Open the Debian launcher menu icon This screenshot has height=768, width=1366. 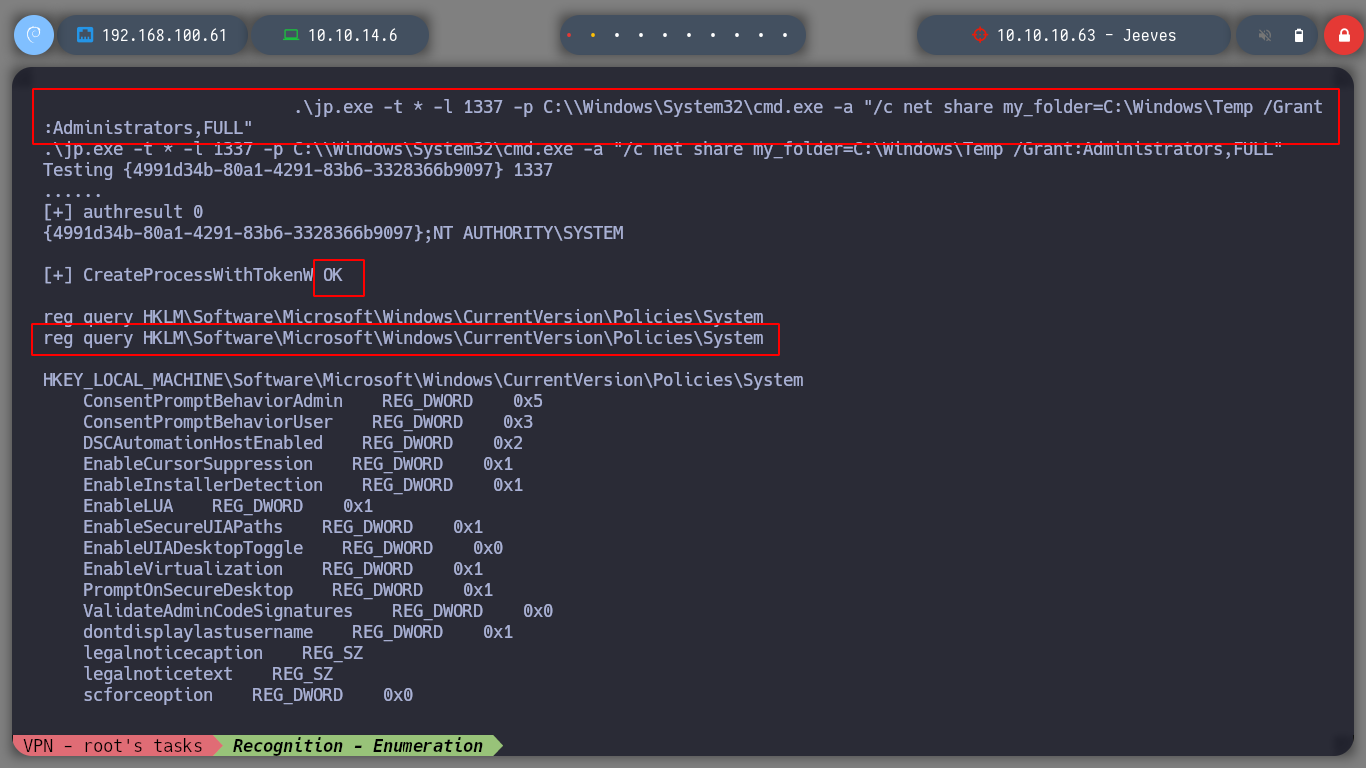coord(33,35)
